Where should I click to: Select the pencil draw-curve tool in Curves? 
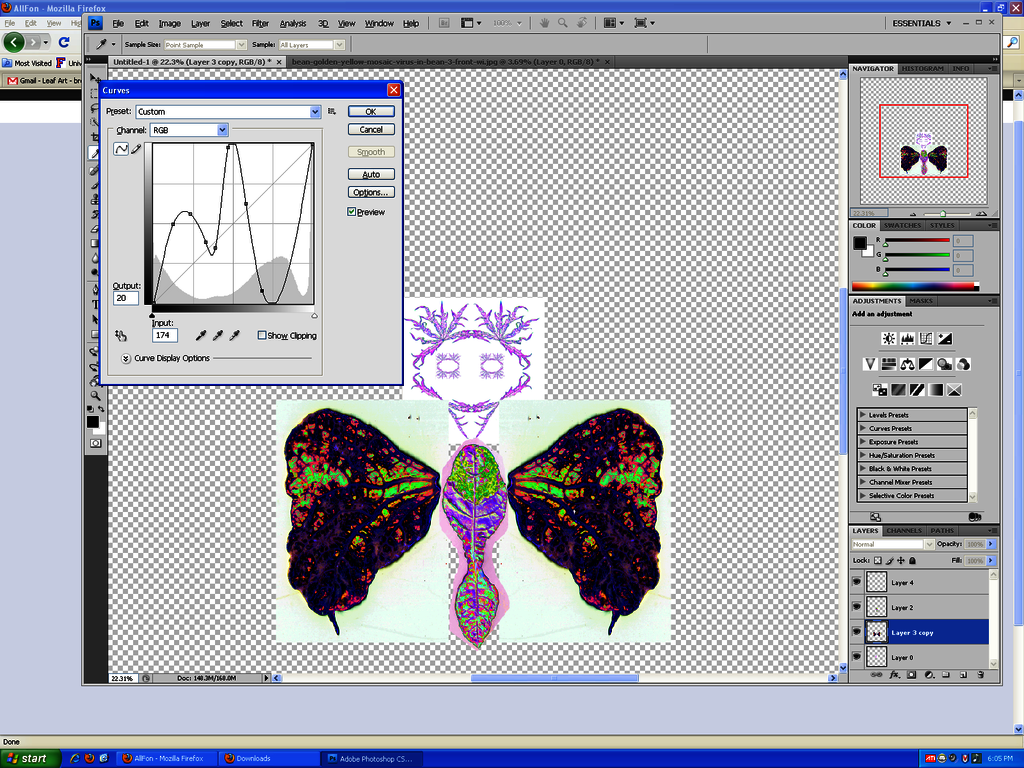coord(136,149)
